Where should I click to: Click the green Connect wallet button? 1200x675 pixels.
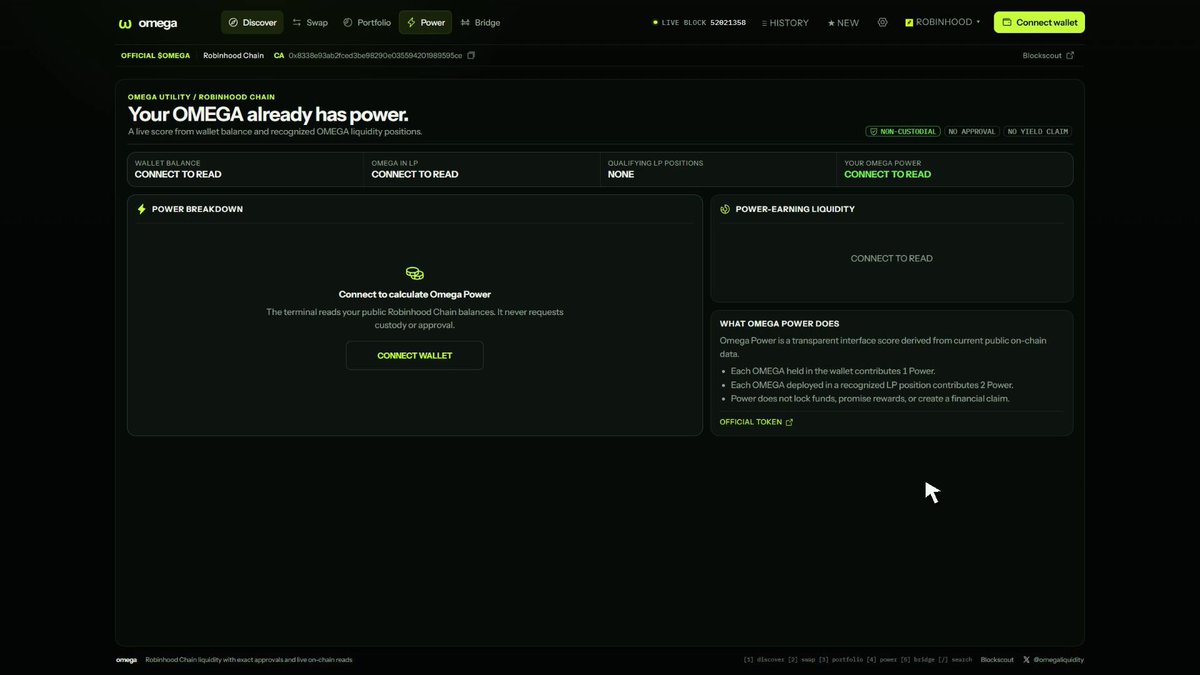tap(1039, 22)
